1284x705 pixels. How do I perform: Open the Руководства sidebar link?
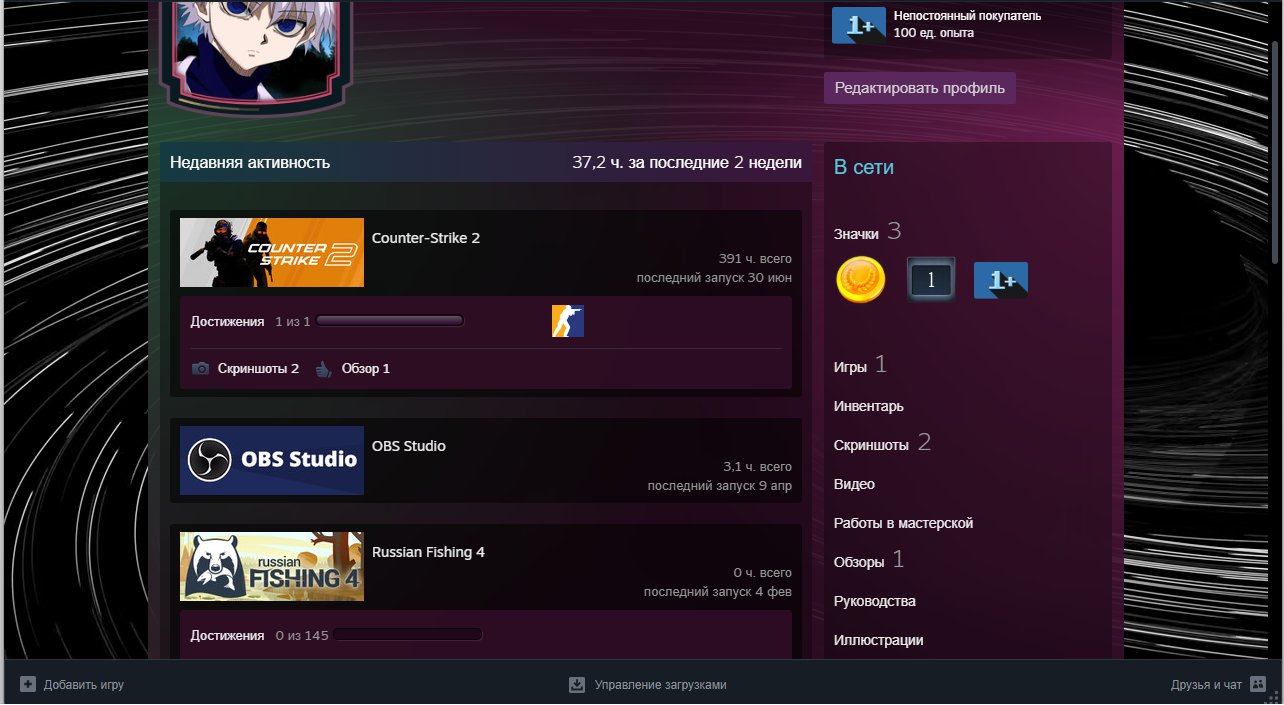point(875,601)
